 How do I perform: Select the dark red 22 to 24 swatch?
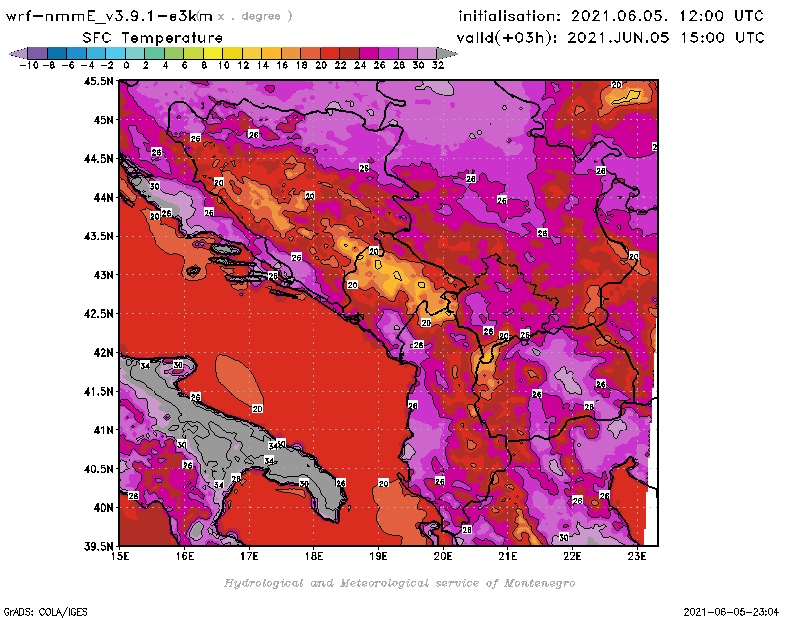click(349, 53)
